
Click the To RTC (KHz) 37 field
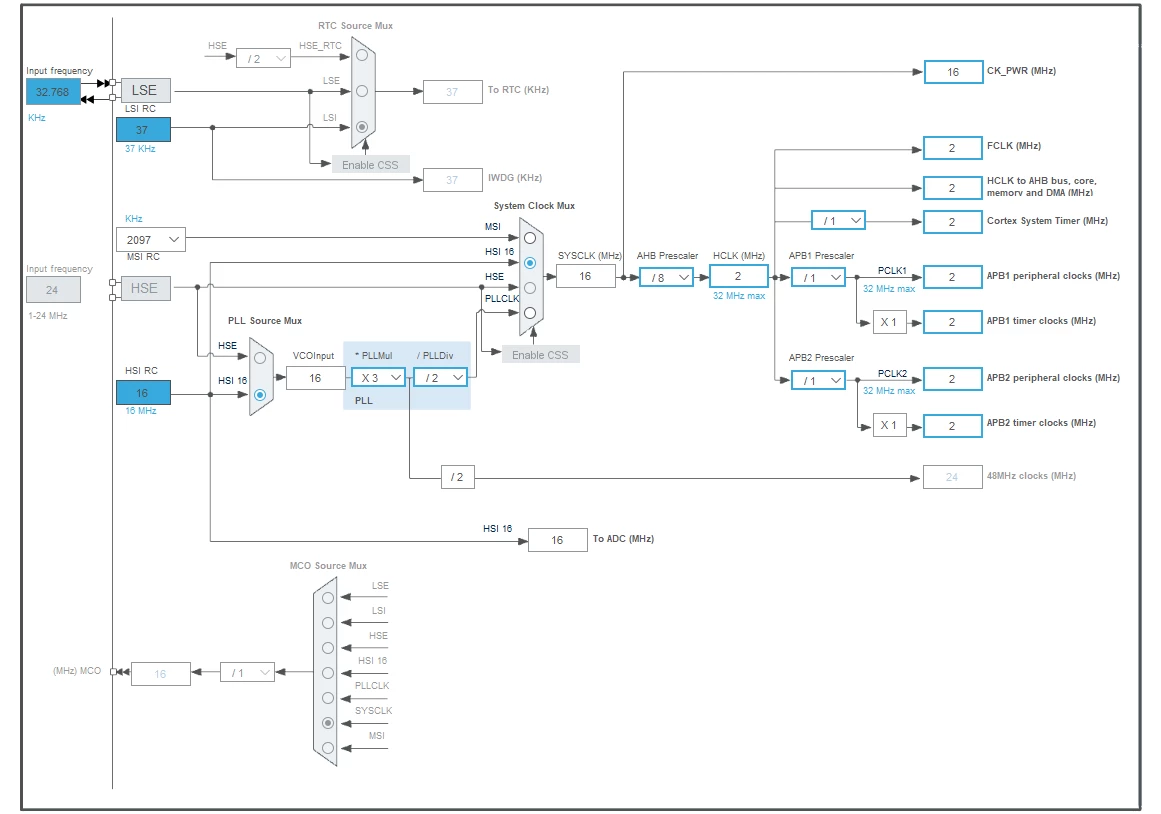pos(453,92)
